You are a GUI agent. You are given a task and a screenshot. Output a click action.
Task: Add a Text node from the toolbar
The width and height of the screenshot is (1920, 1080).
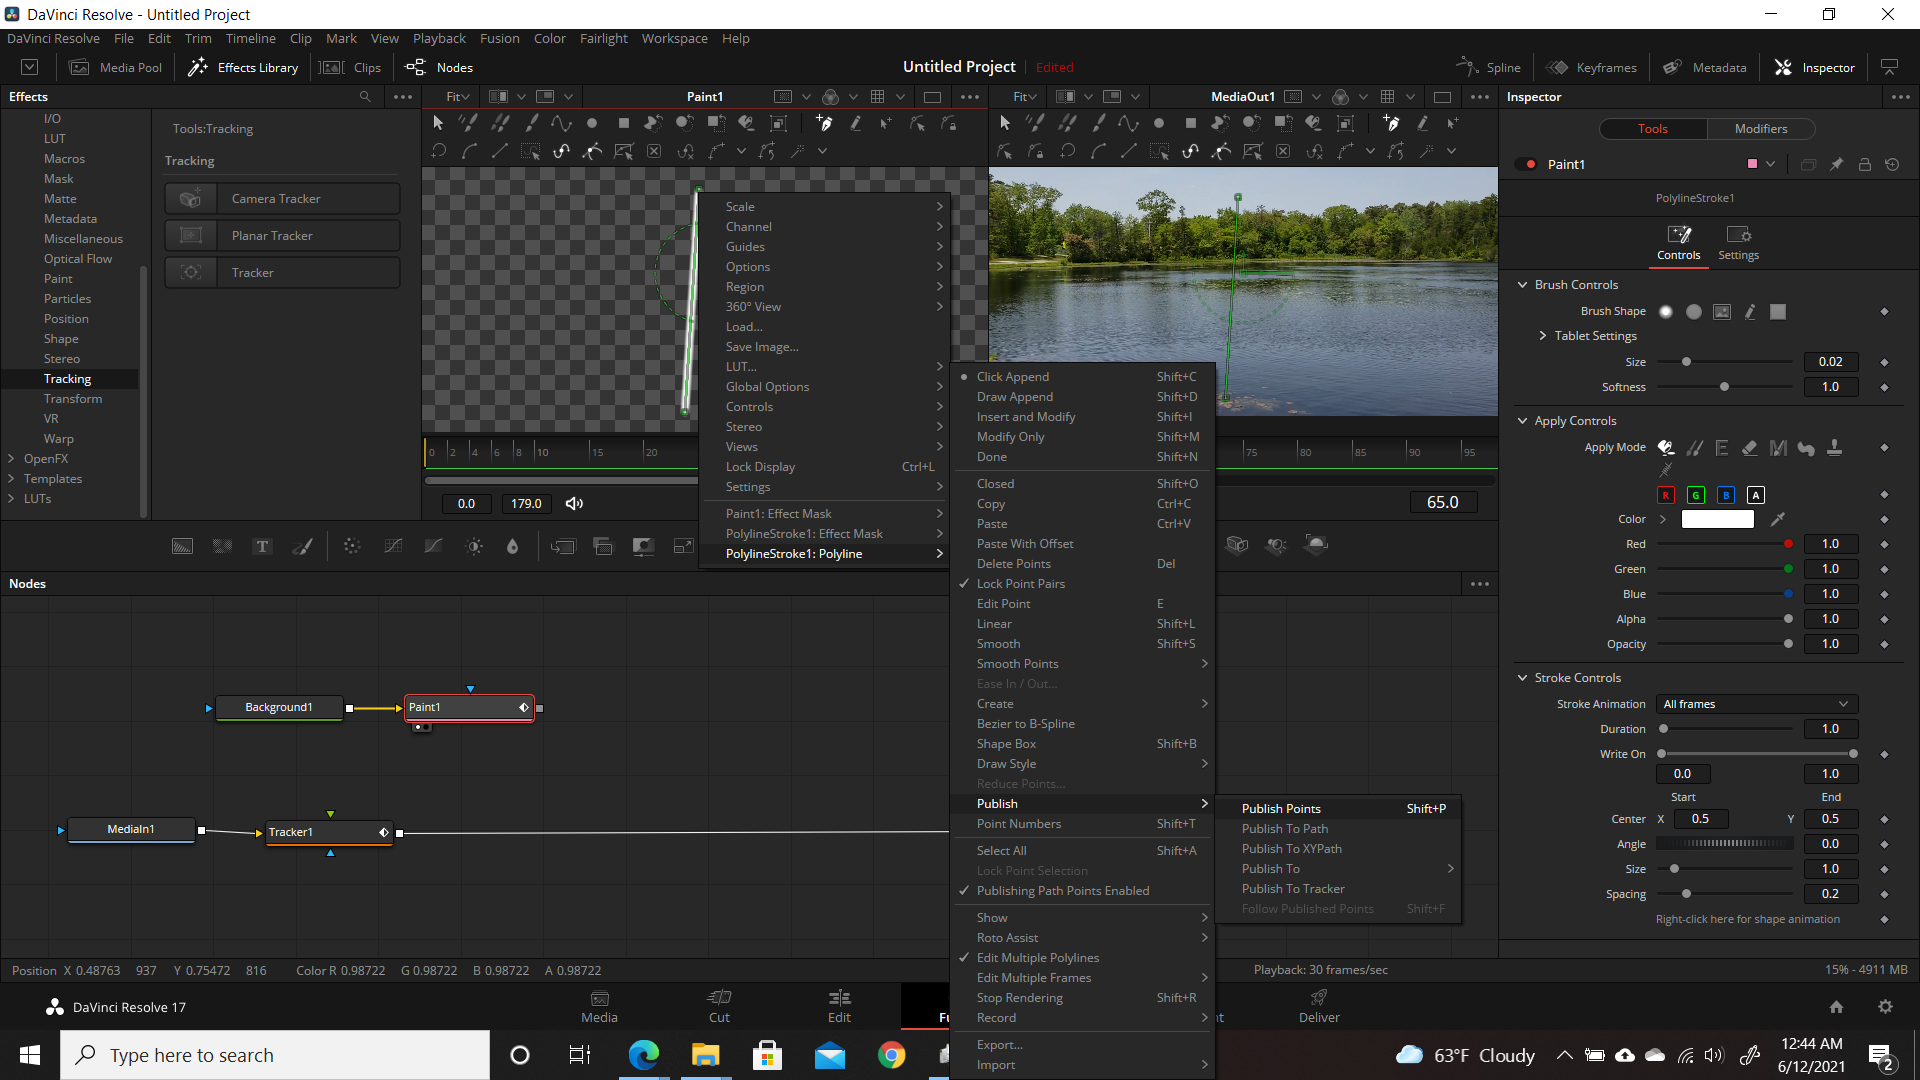click(262, 546)
